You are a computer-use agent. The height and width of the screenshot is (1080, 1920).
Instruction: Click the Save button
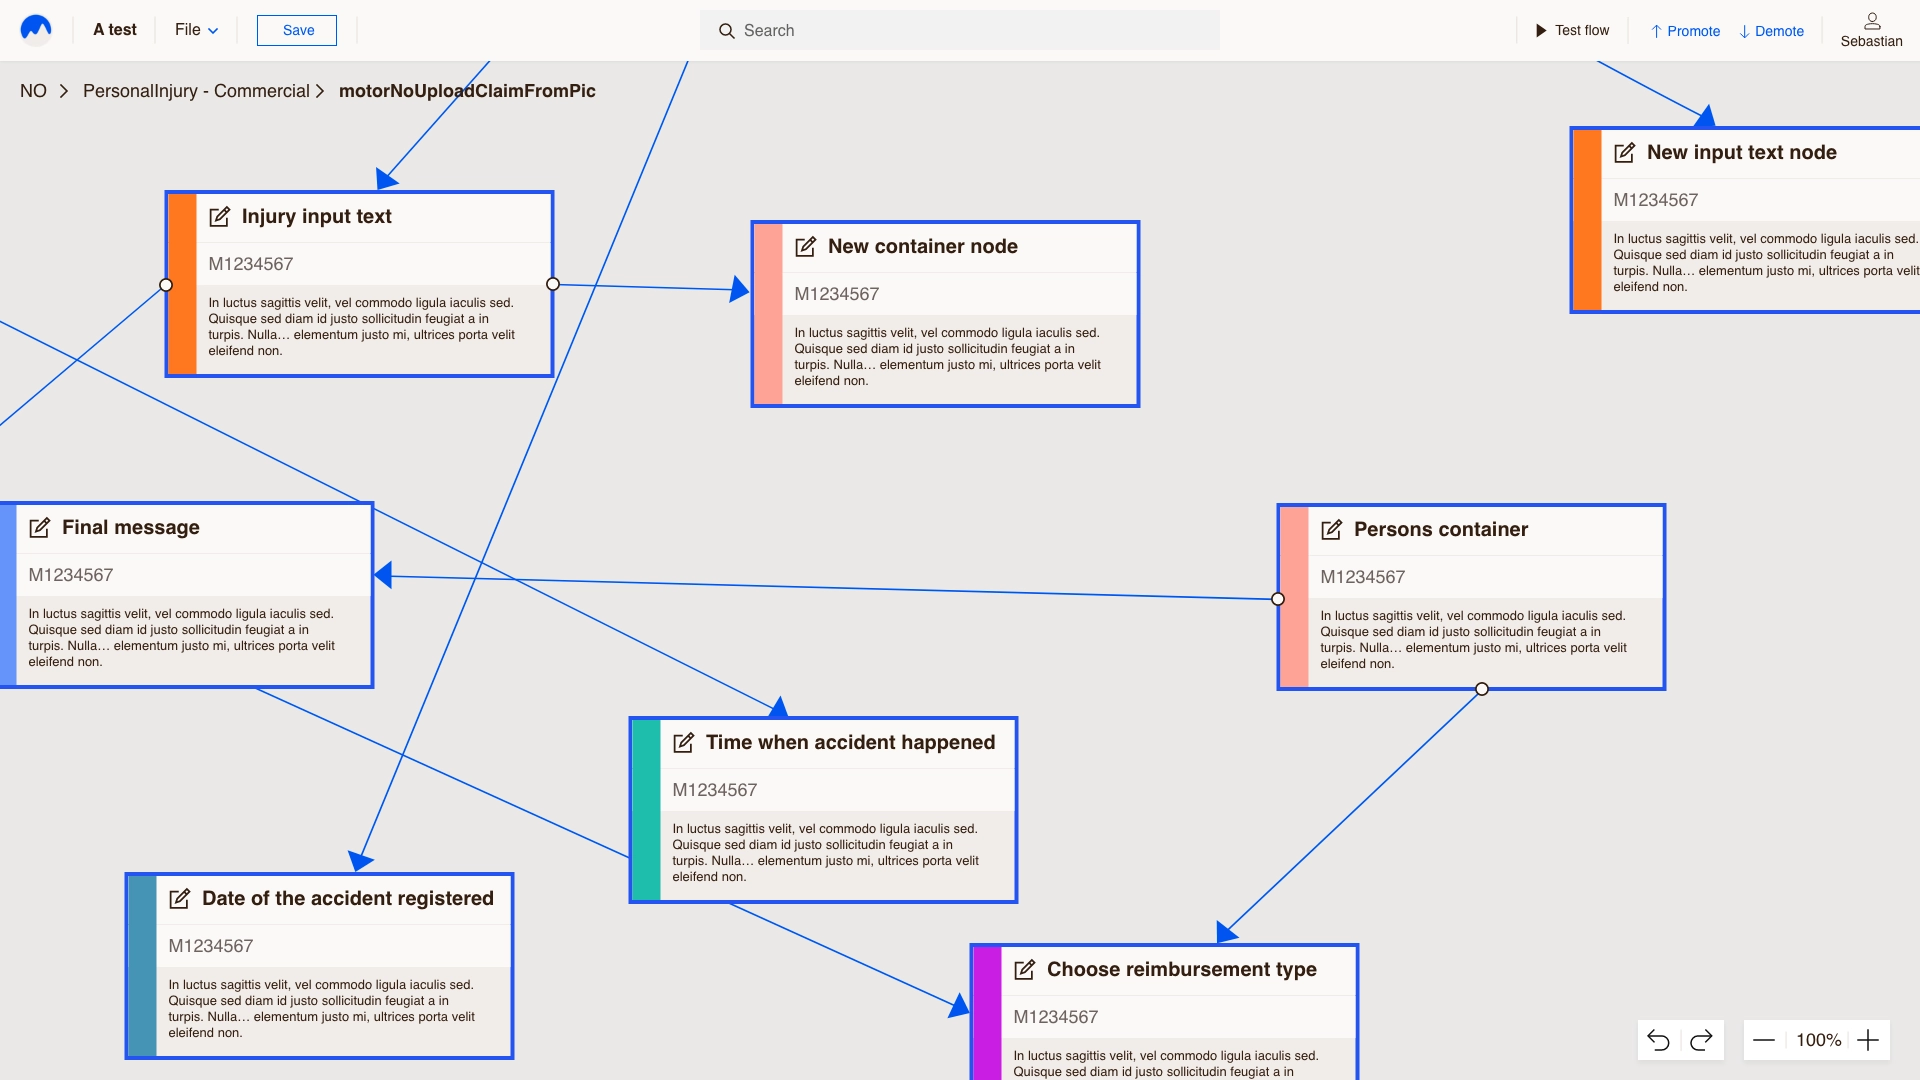pyautogui.click(x=297, y=30)
